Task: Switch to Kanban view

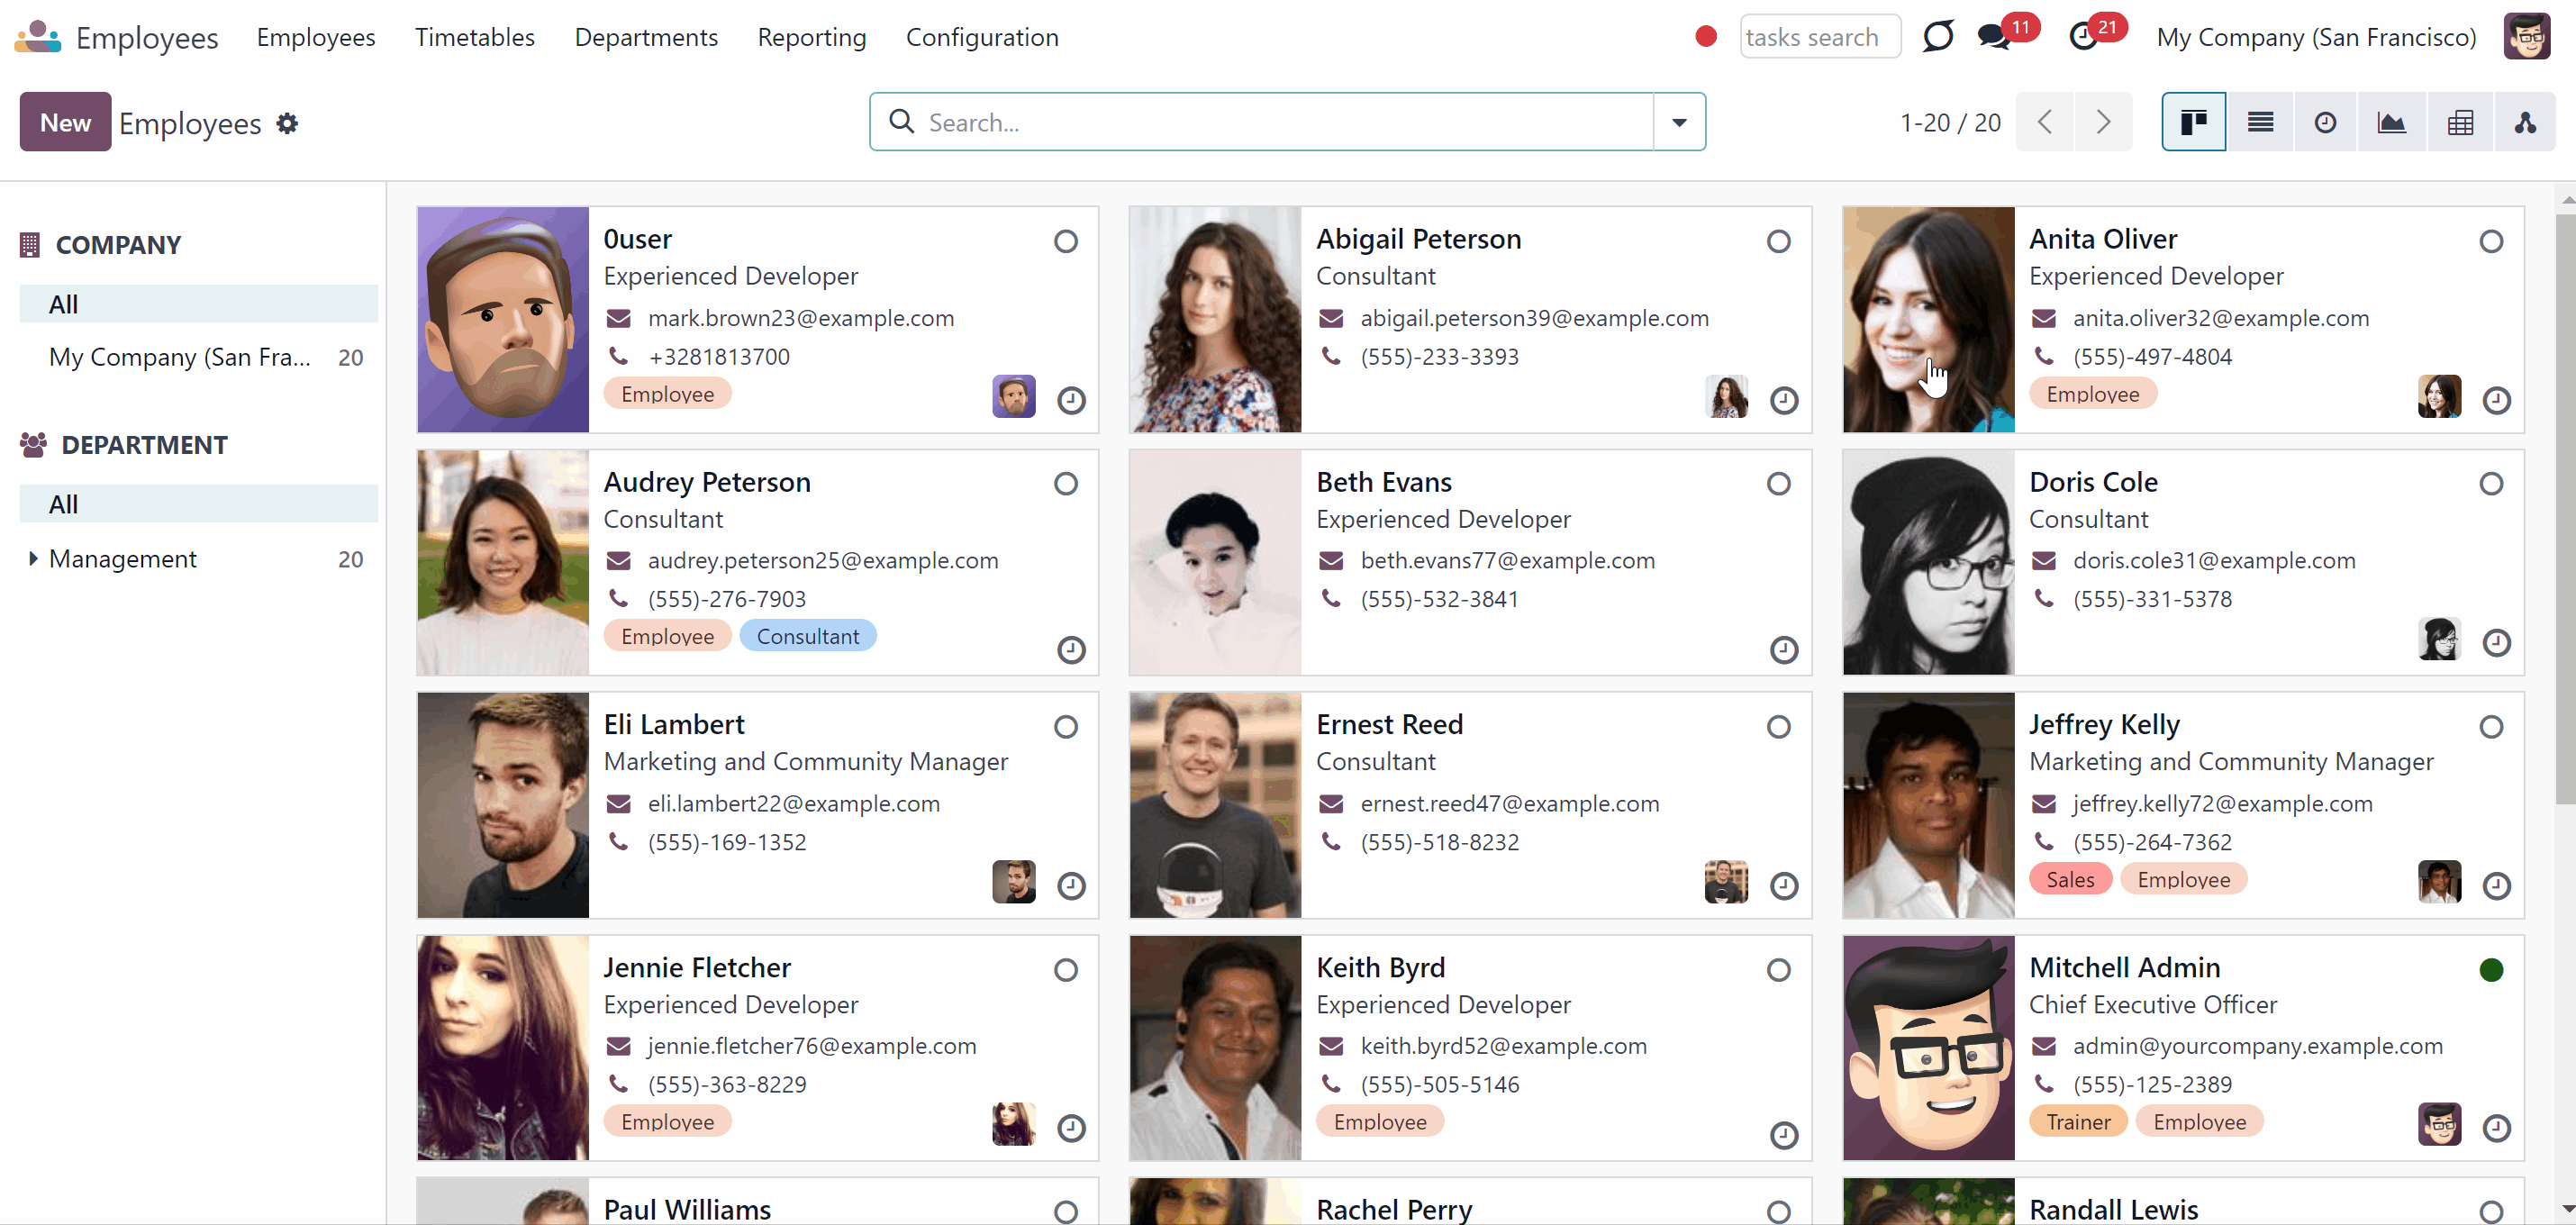Action: pyautogui.click(x=2194, y=122)
